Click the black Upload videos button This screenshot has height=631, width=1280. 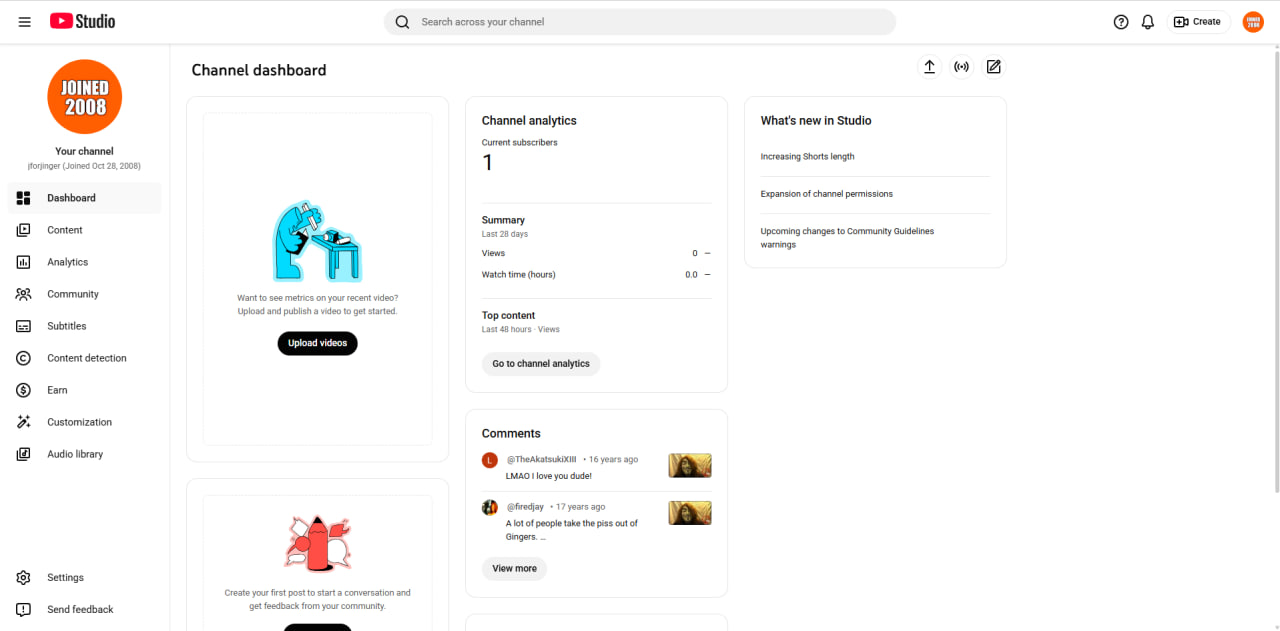pos(317,343)
